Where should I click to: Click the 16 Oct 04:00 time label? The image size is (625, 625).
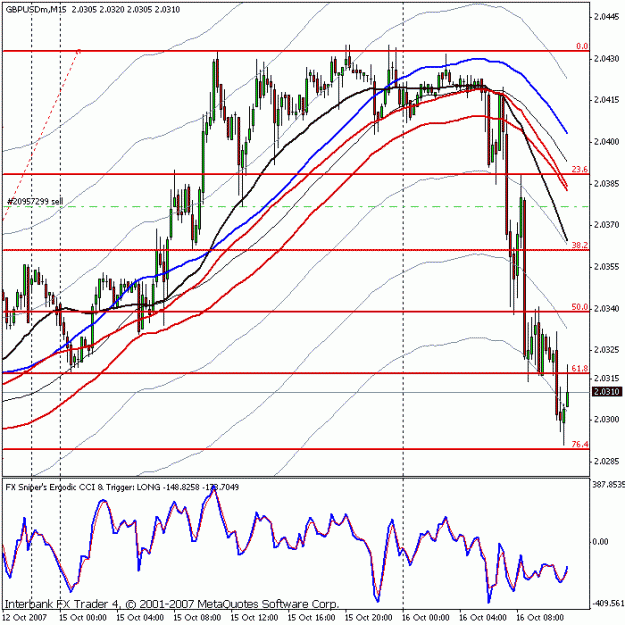[483, 618]
